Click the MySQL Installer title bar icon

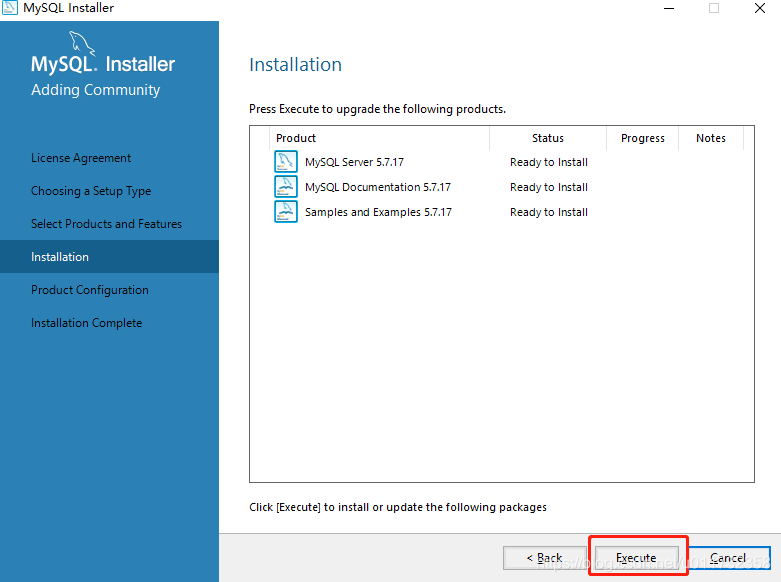[9, 8]
